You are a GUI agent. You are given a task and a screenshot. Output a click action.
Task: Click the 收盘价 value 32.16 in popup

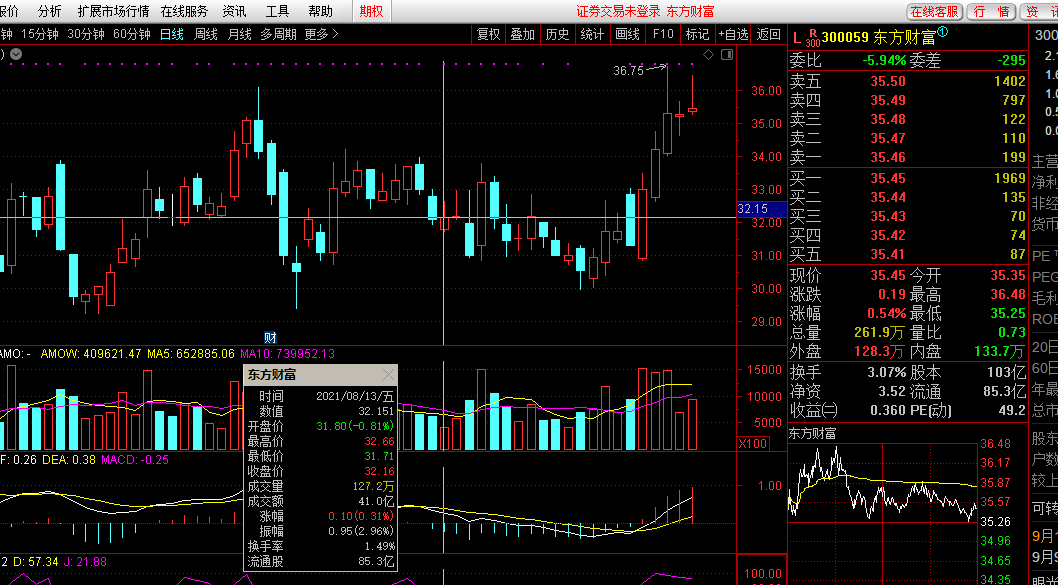click(379, 471)
